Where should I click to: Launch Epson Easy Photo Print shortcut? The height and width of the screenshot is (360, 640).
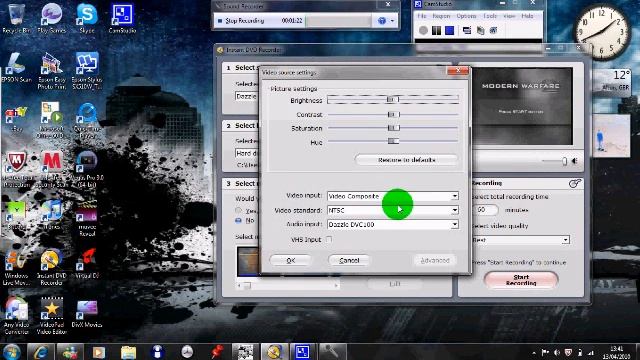51,71
